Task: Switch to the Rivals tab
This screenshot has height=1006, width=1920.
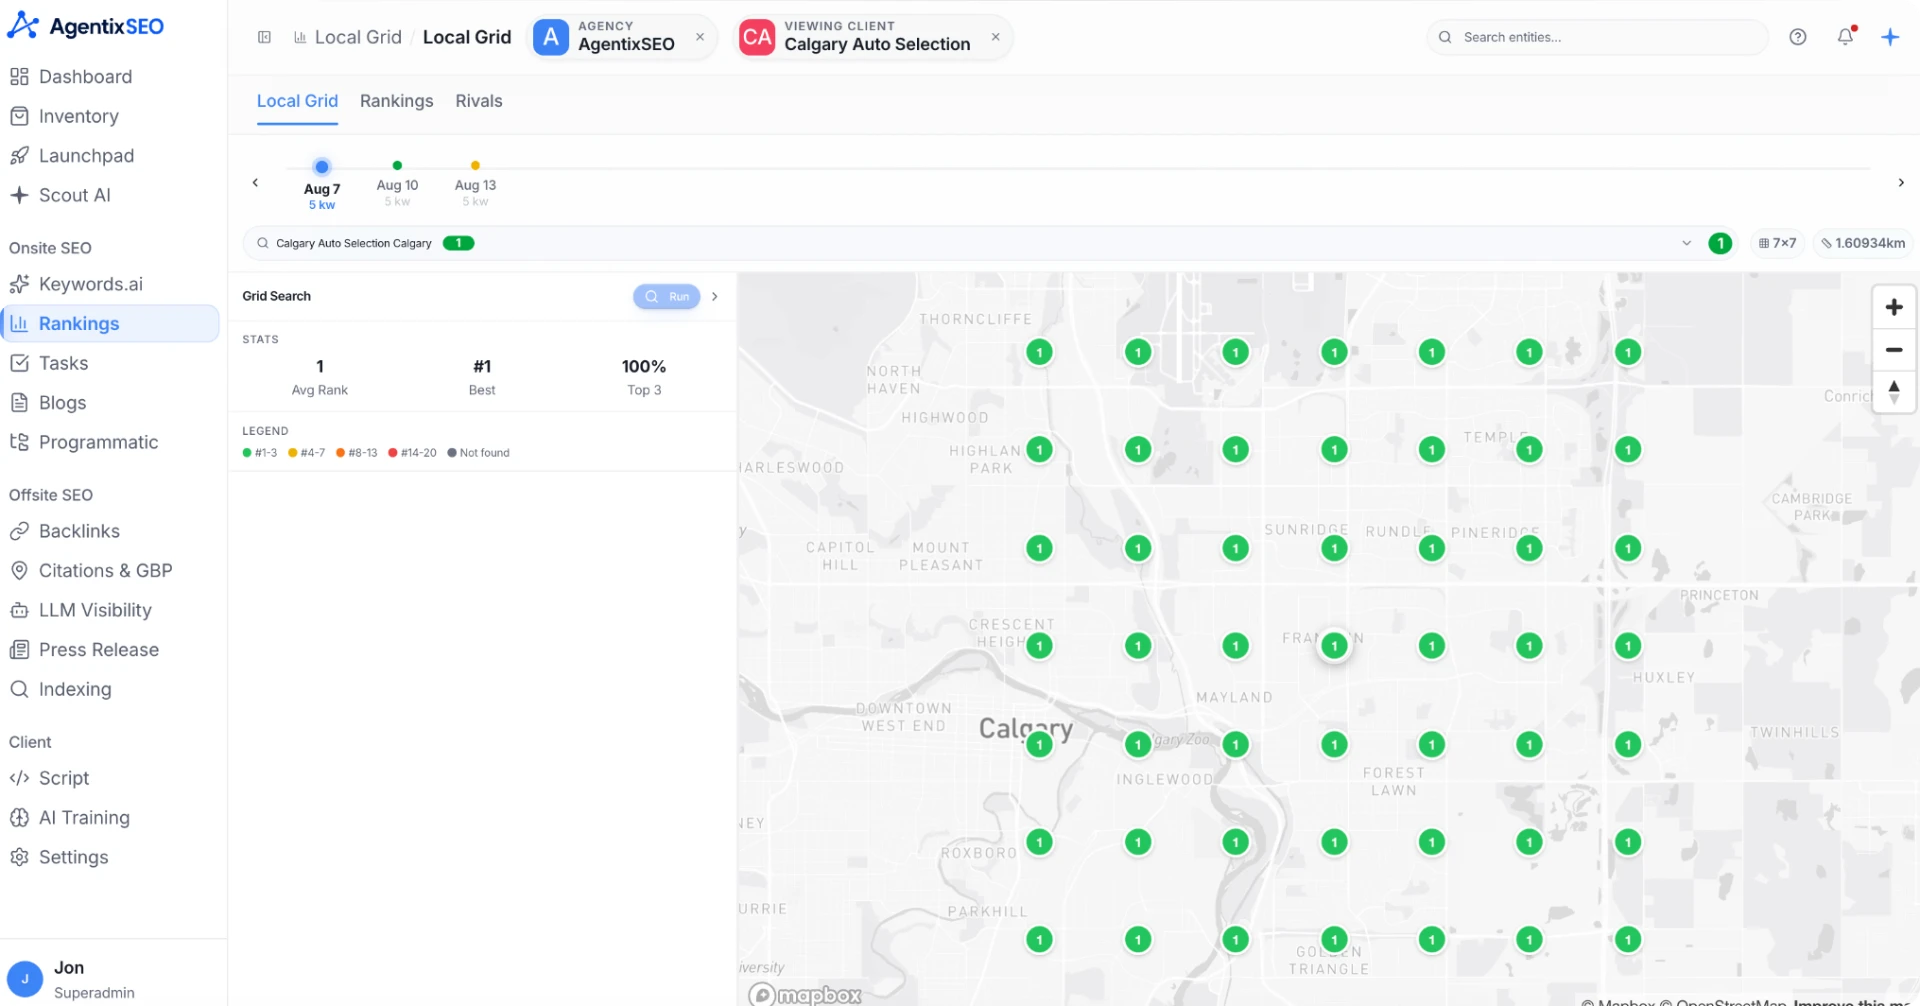Action: pos(479,101)
